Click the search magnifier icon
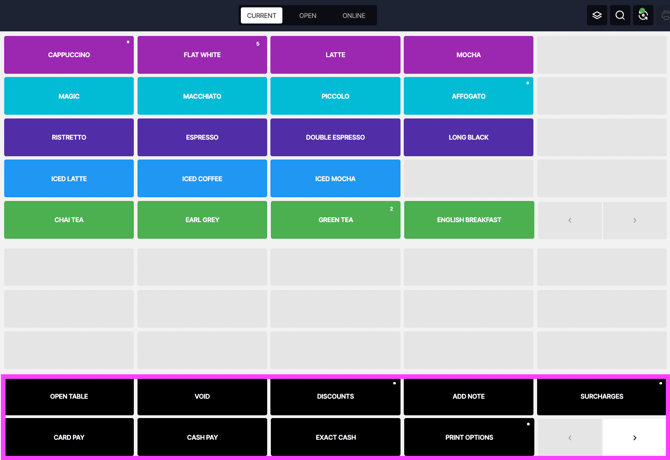 [x=620, y=15]
